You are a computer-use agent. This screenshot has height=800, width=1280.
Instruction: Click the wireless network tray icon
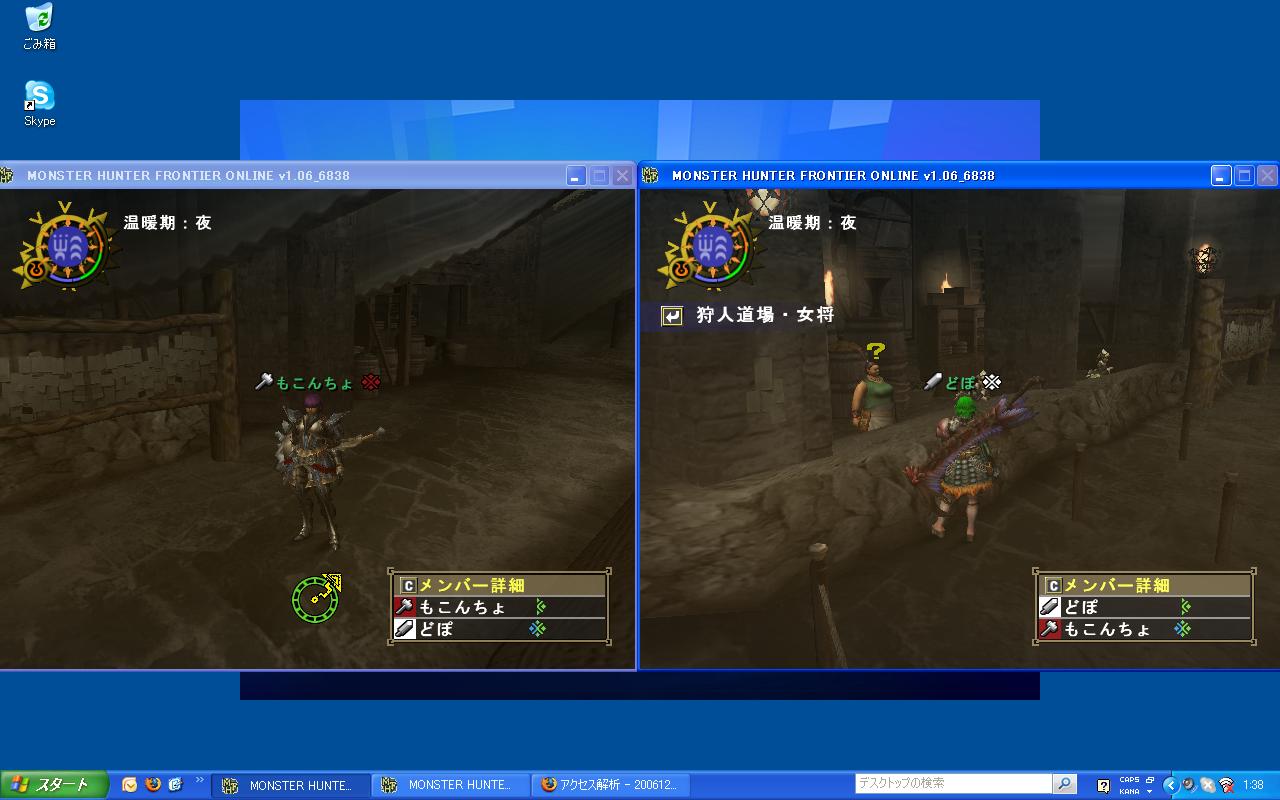click(x=1225, y=785)
